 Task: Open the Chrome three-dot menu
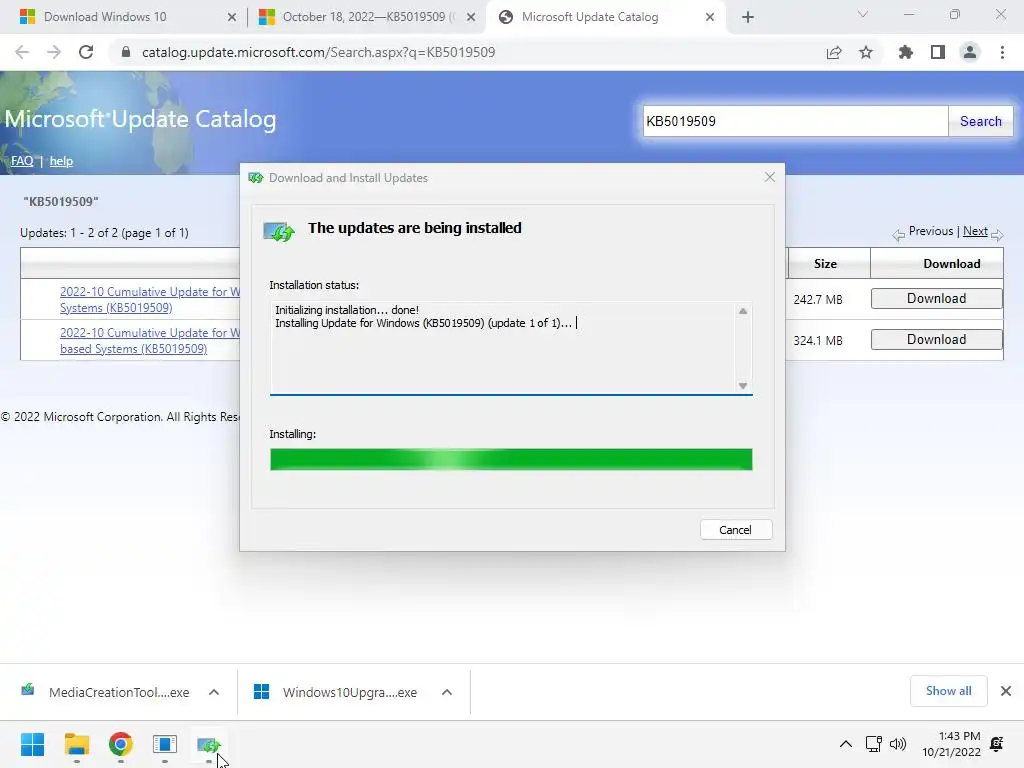(x=1002, y=52)
